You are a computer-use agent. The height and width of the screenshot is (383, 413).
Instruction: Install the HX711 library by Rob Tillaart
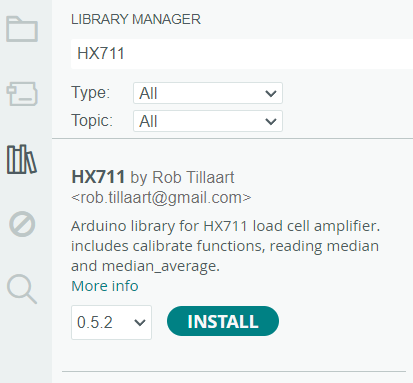coord(223,321)
